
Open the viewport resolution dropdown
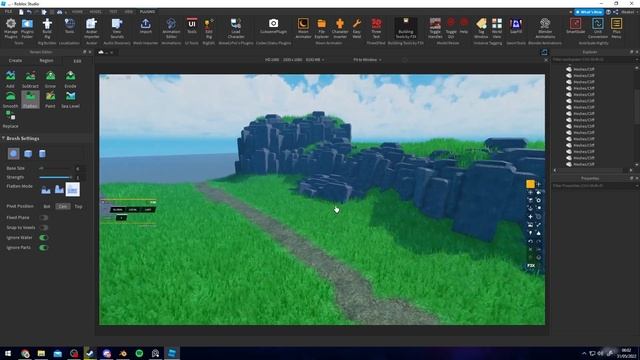click(295, 60)
